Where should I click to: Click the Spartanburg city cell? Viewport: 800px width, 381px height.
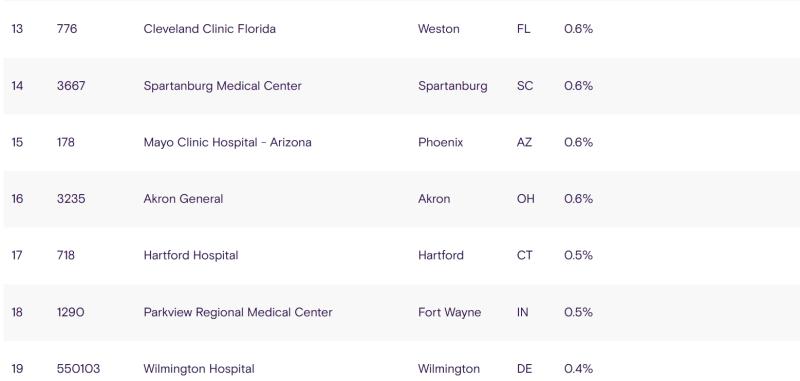pos(453,86)
